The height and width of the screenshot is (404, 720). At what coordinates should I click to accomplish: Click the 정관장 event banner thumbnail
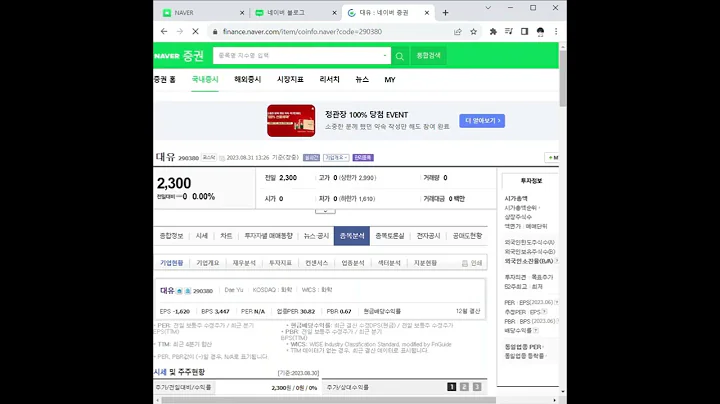click(x=291, y=121)
